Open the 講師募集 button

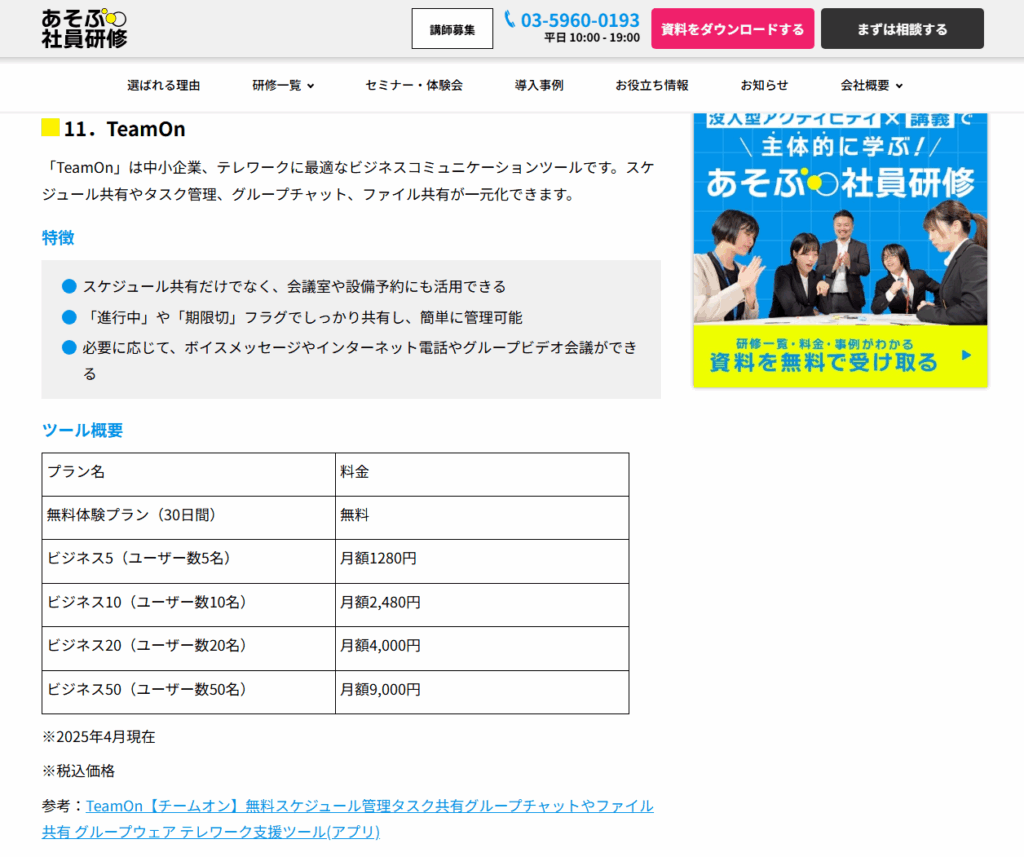pos(452,29)
